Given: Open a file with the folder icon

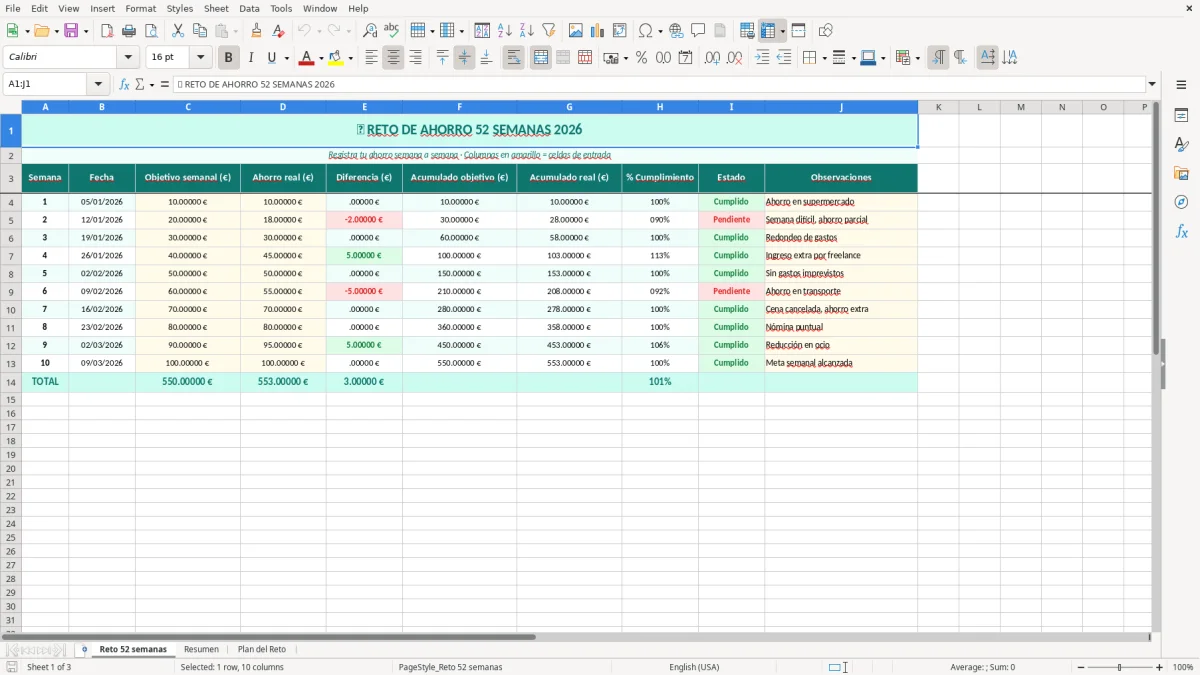Looking at the screenshot, I should point(41,31).
